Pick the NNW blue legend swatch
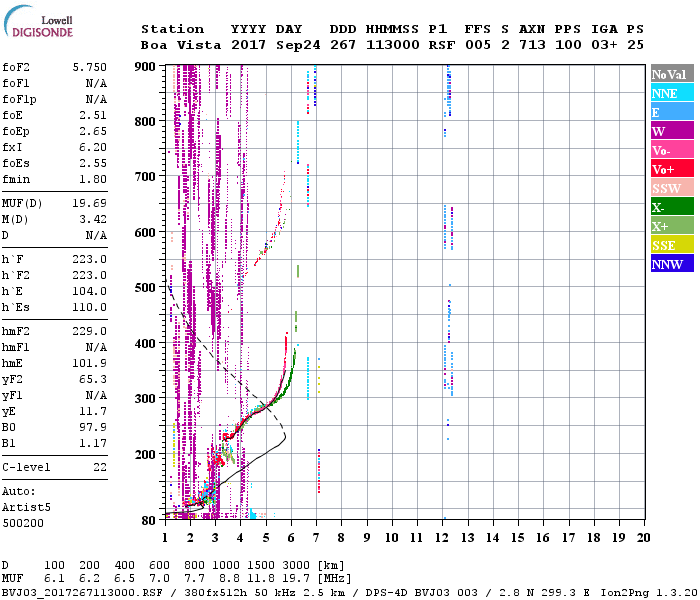700x600 pixels. click(x=668, y=264)
